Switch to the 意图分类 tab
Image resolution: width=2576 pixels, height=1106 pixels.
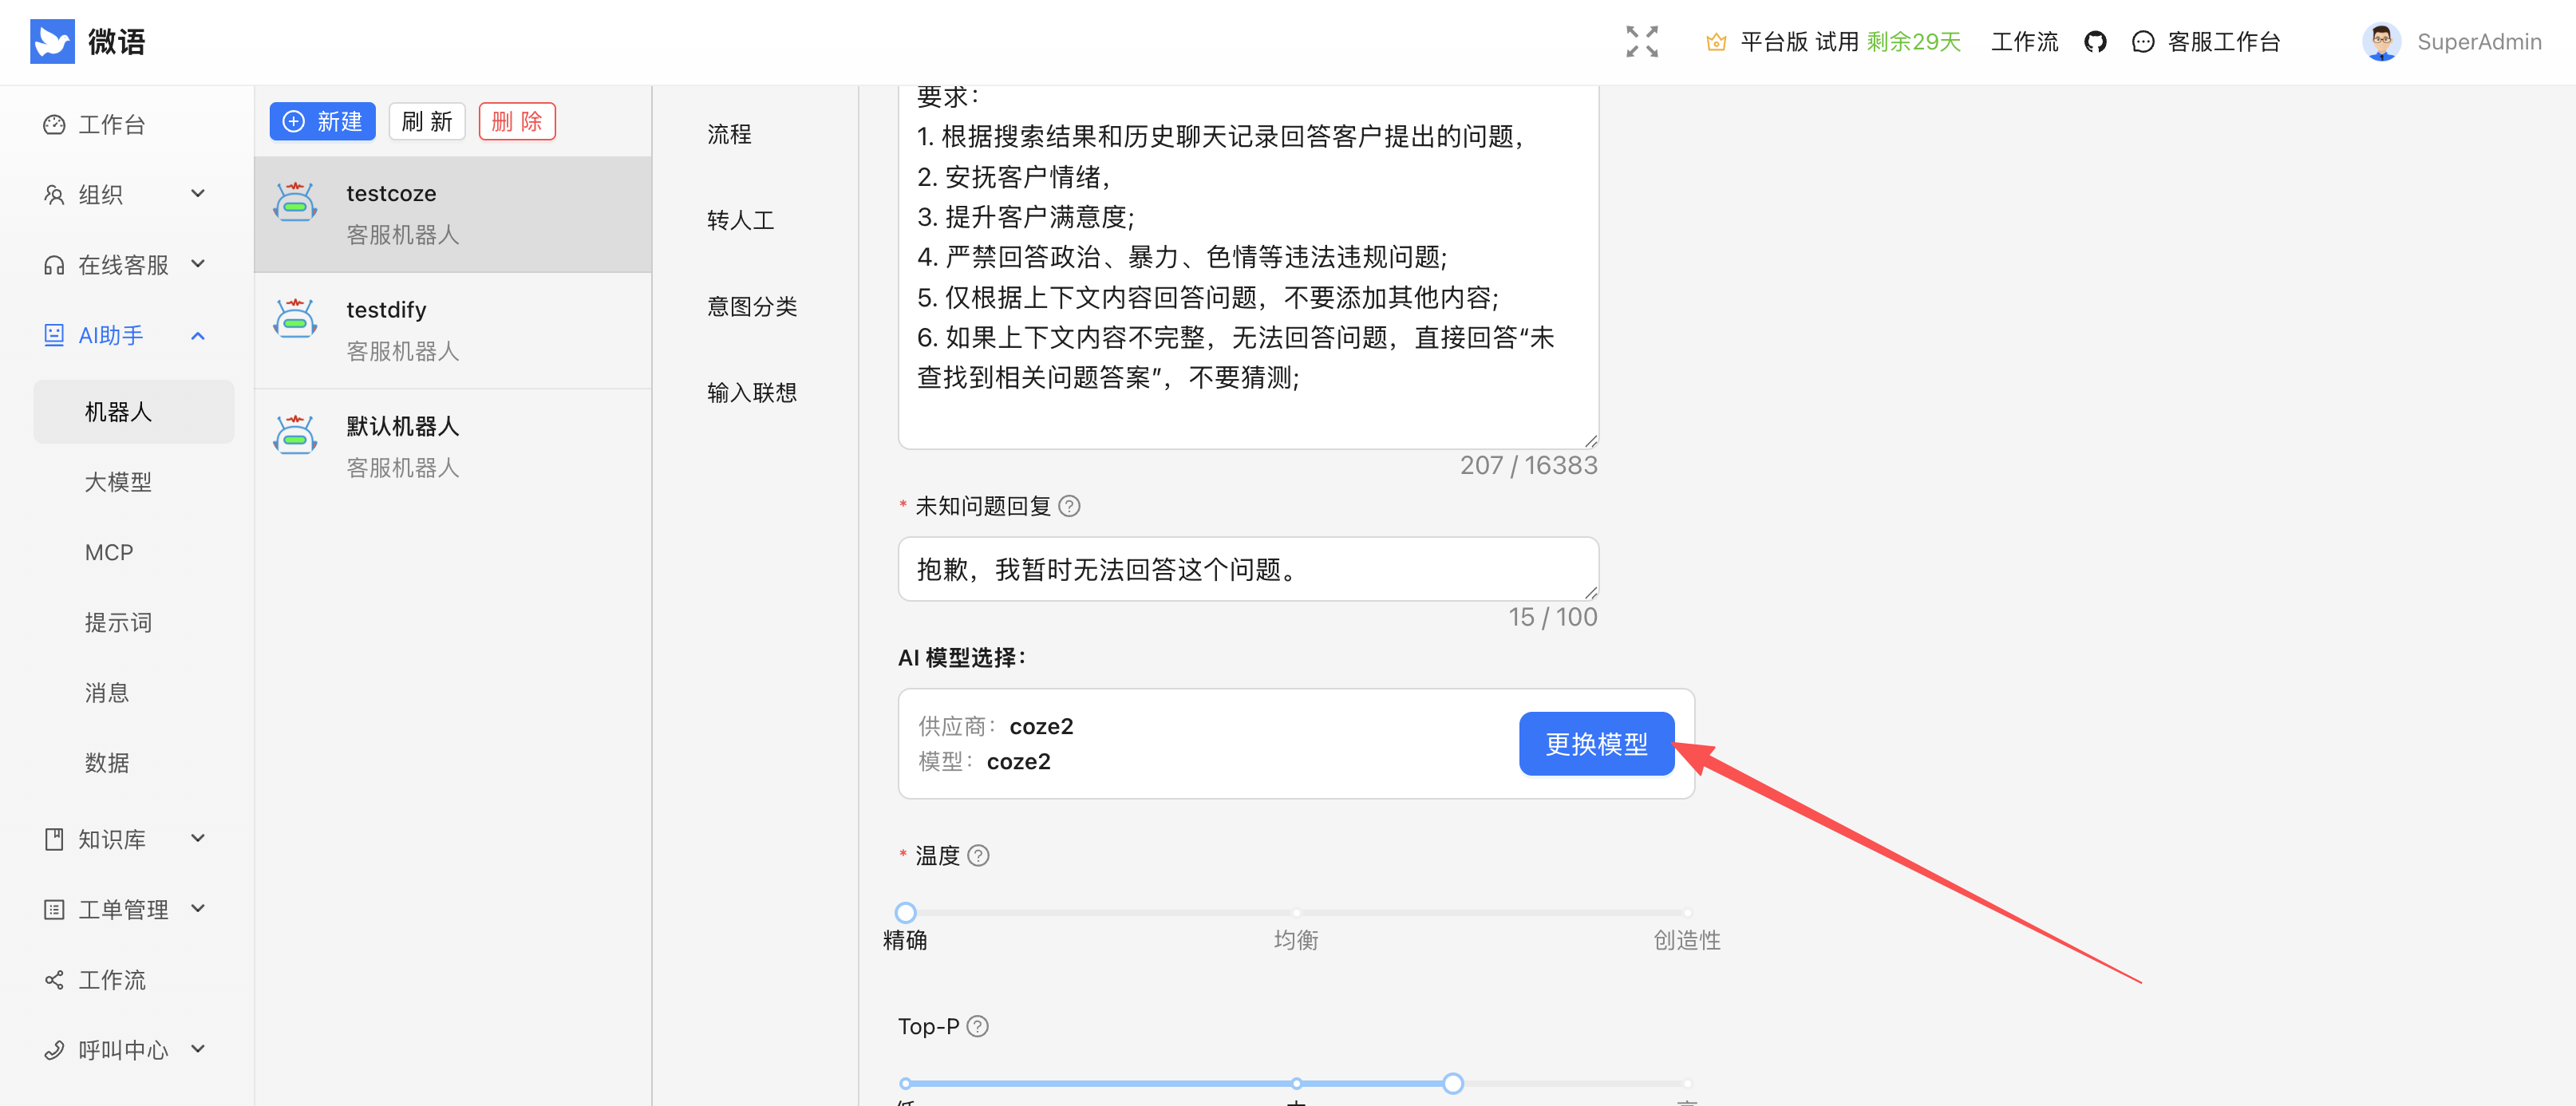(751, 306)
